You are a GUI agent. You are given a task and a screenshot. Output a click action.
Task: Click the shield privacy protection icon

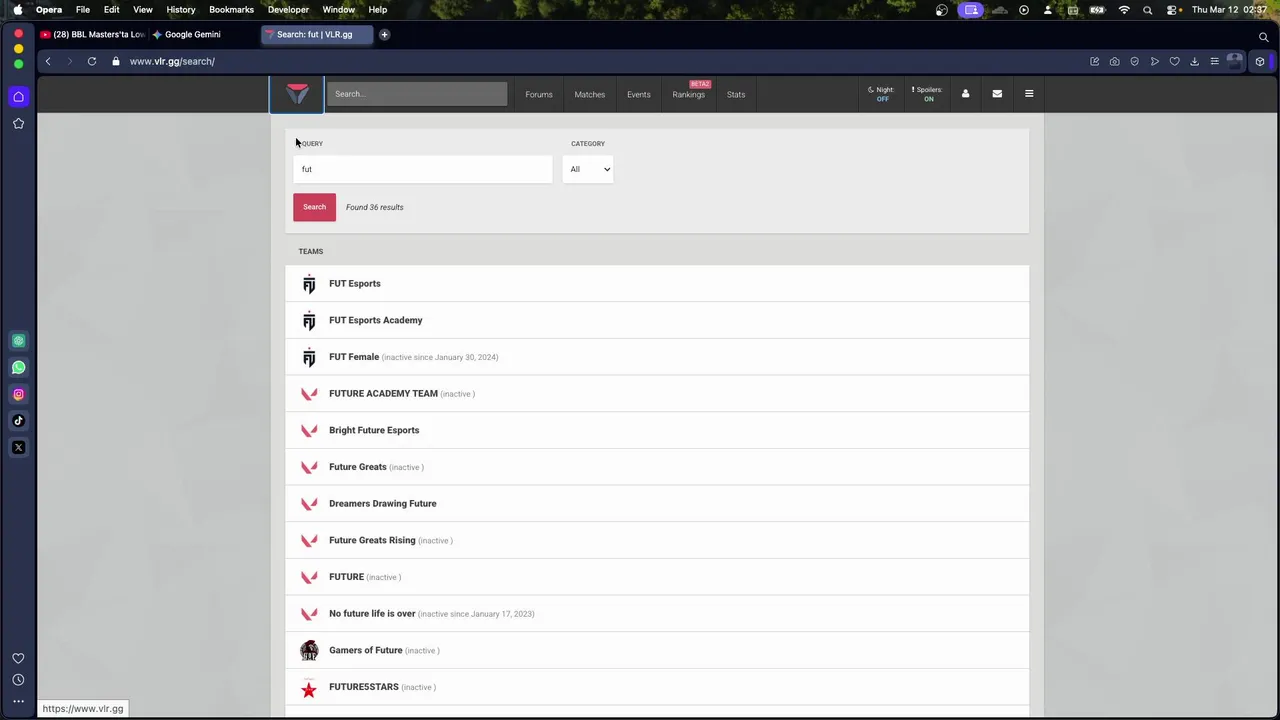click(1134, 61)
